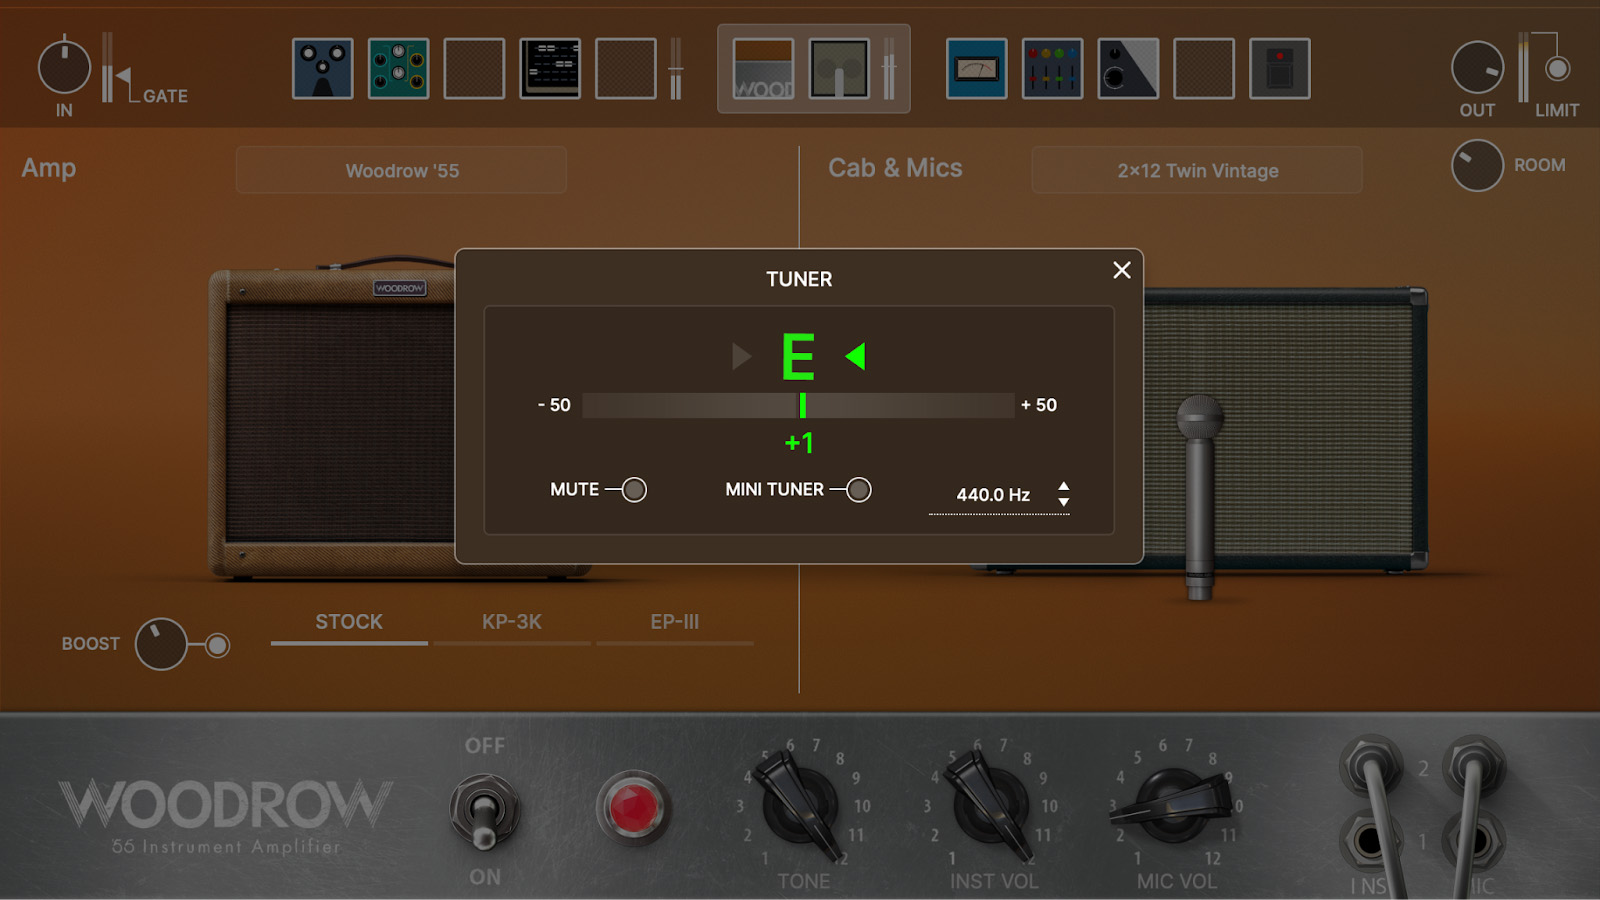The height and width of the screenshot is (900, 1600).
Task: Switch to the KP-3K boost mode tab
Action: pos(513,622)
